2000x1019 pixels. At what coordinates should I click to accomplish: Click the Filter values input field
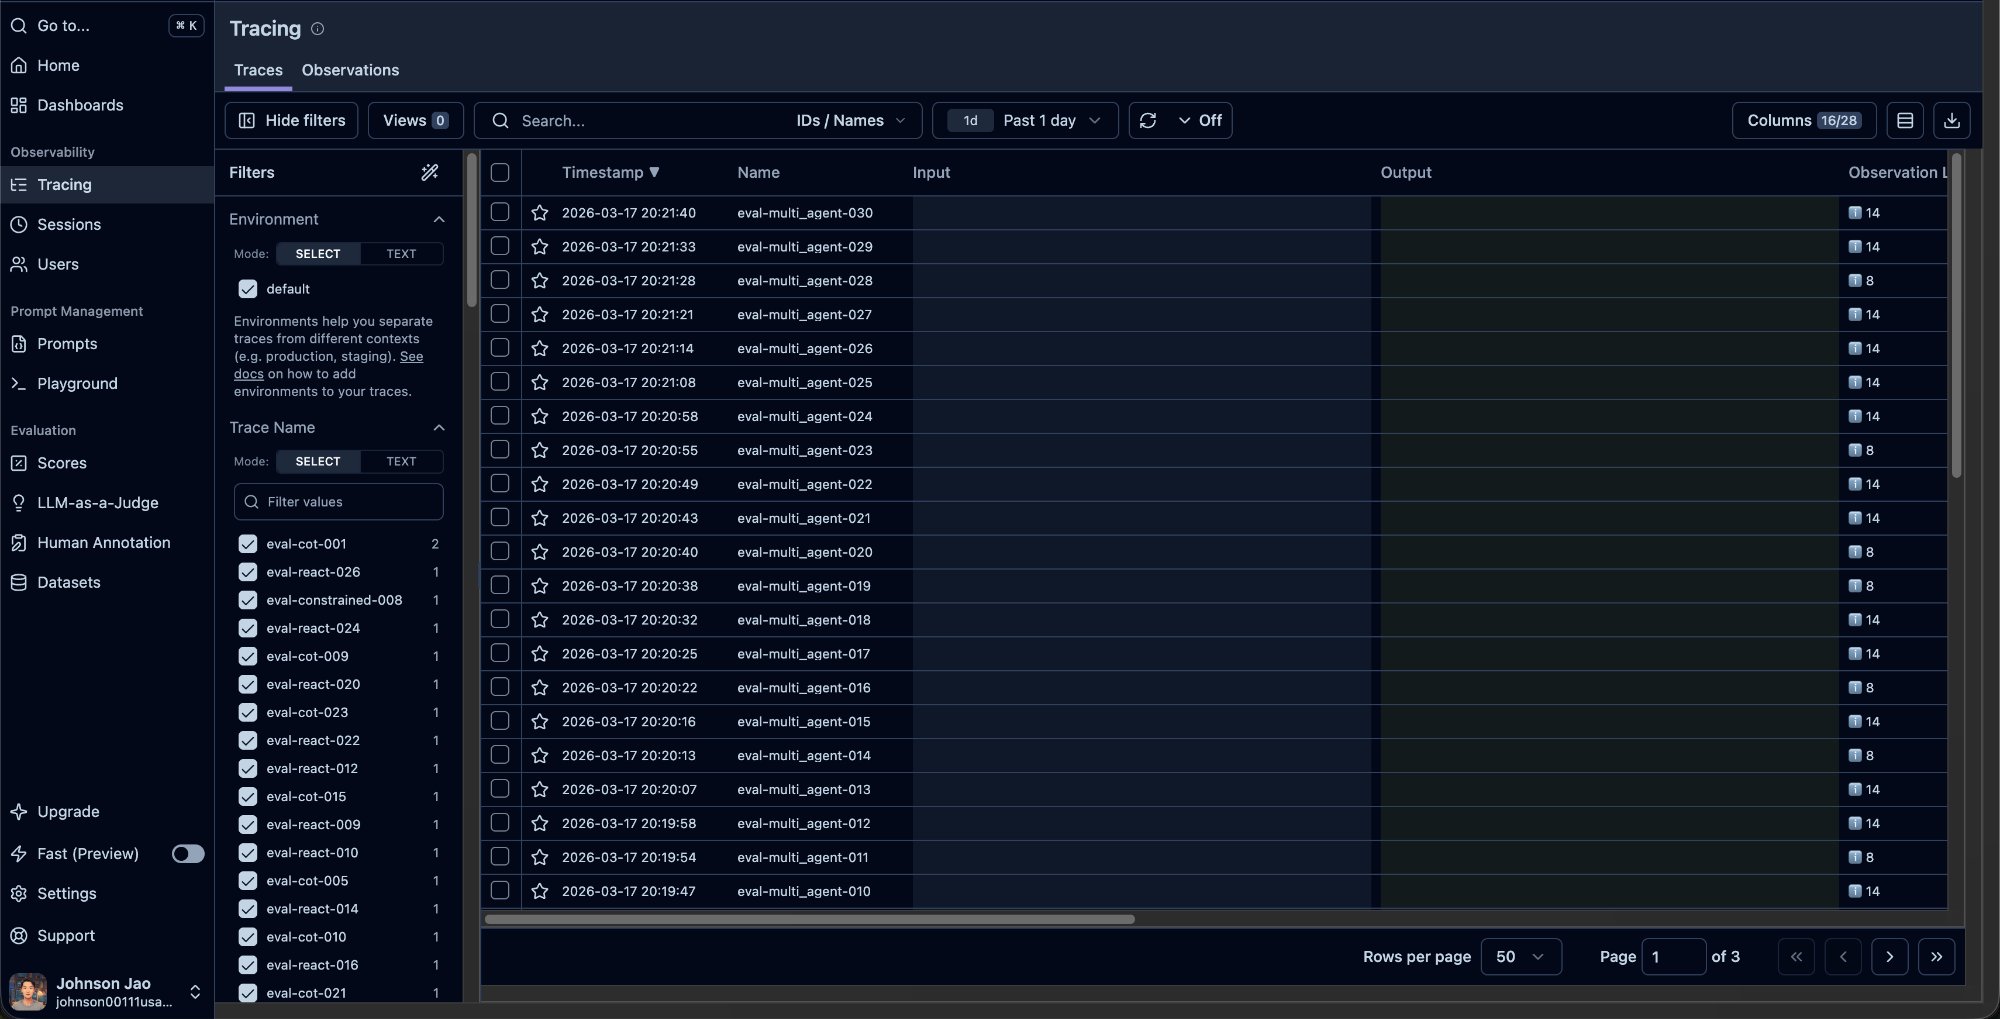(339, 502)
